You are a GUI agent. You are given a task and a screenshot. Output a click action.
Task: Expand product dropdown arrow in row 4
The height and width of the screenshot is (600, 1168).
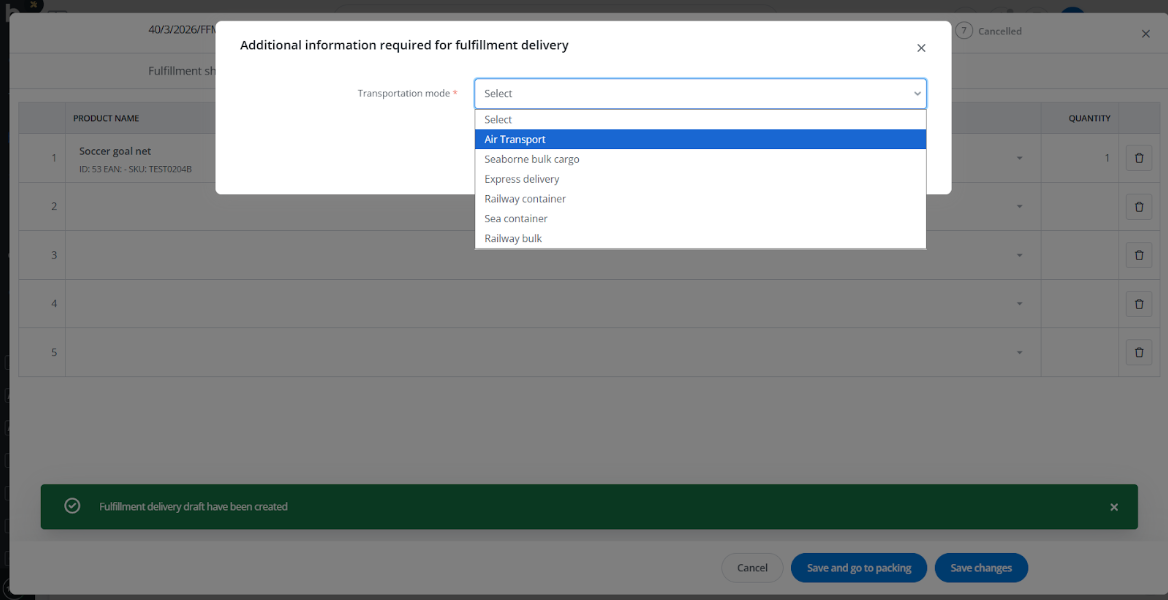(1019, 304)
